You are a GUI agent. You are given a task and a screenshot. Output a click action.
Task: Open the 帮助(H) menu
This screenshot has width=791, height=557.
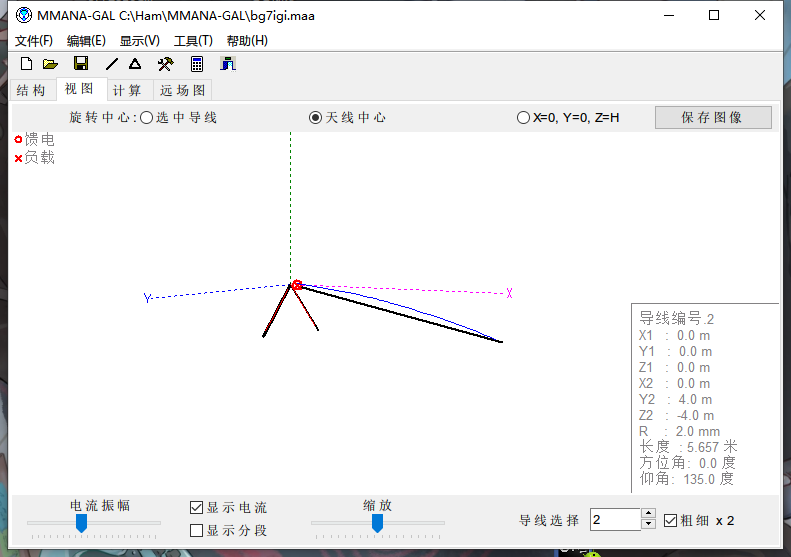coord(247,41)
